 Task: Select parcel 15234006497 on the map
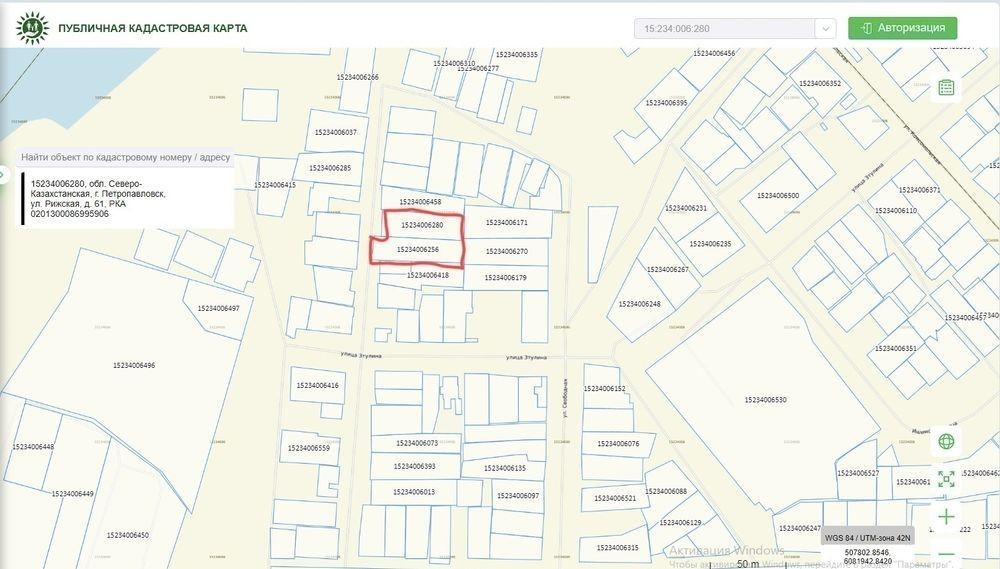click(218, 308)
